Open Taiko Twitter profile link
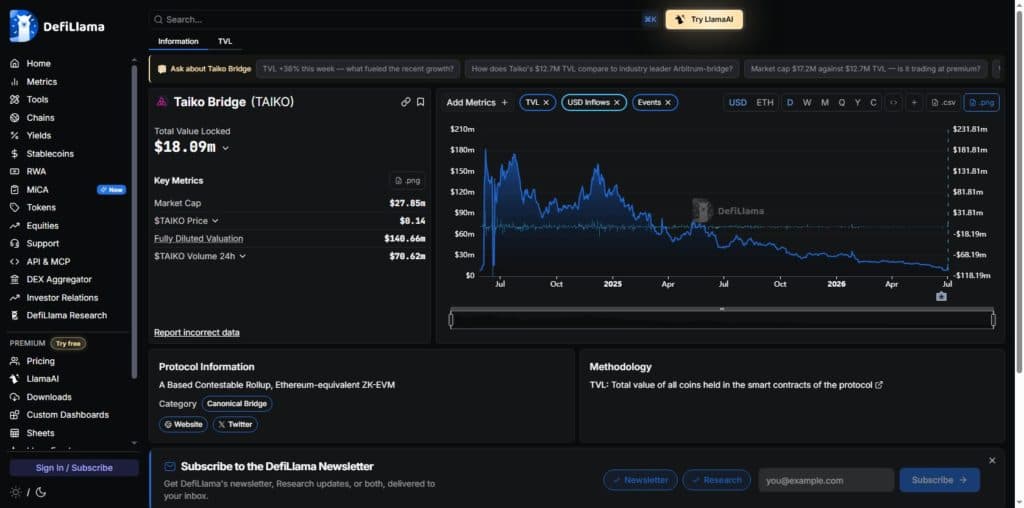The image size is (1024, 508). click(x=235, y=424)
